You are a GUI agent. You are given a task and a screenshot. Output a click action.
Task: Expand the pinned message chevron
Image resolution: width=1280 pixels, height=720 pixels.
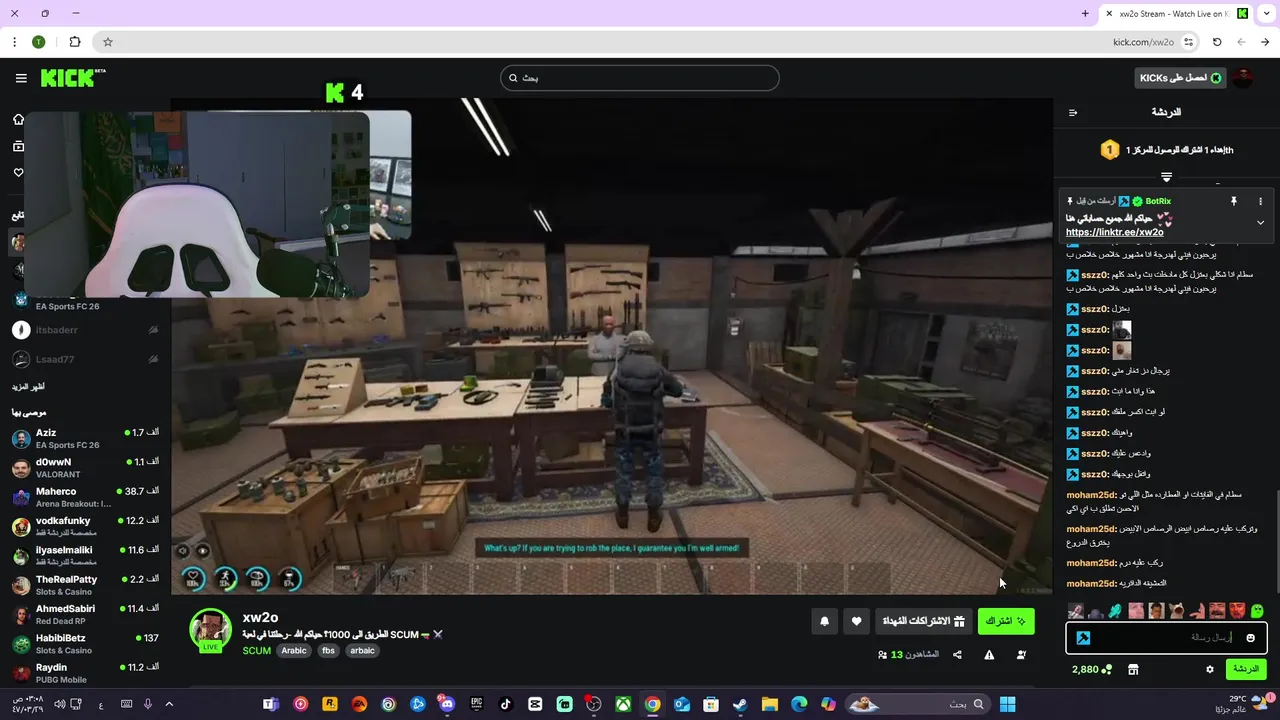pos(1260,222)
